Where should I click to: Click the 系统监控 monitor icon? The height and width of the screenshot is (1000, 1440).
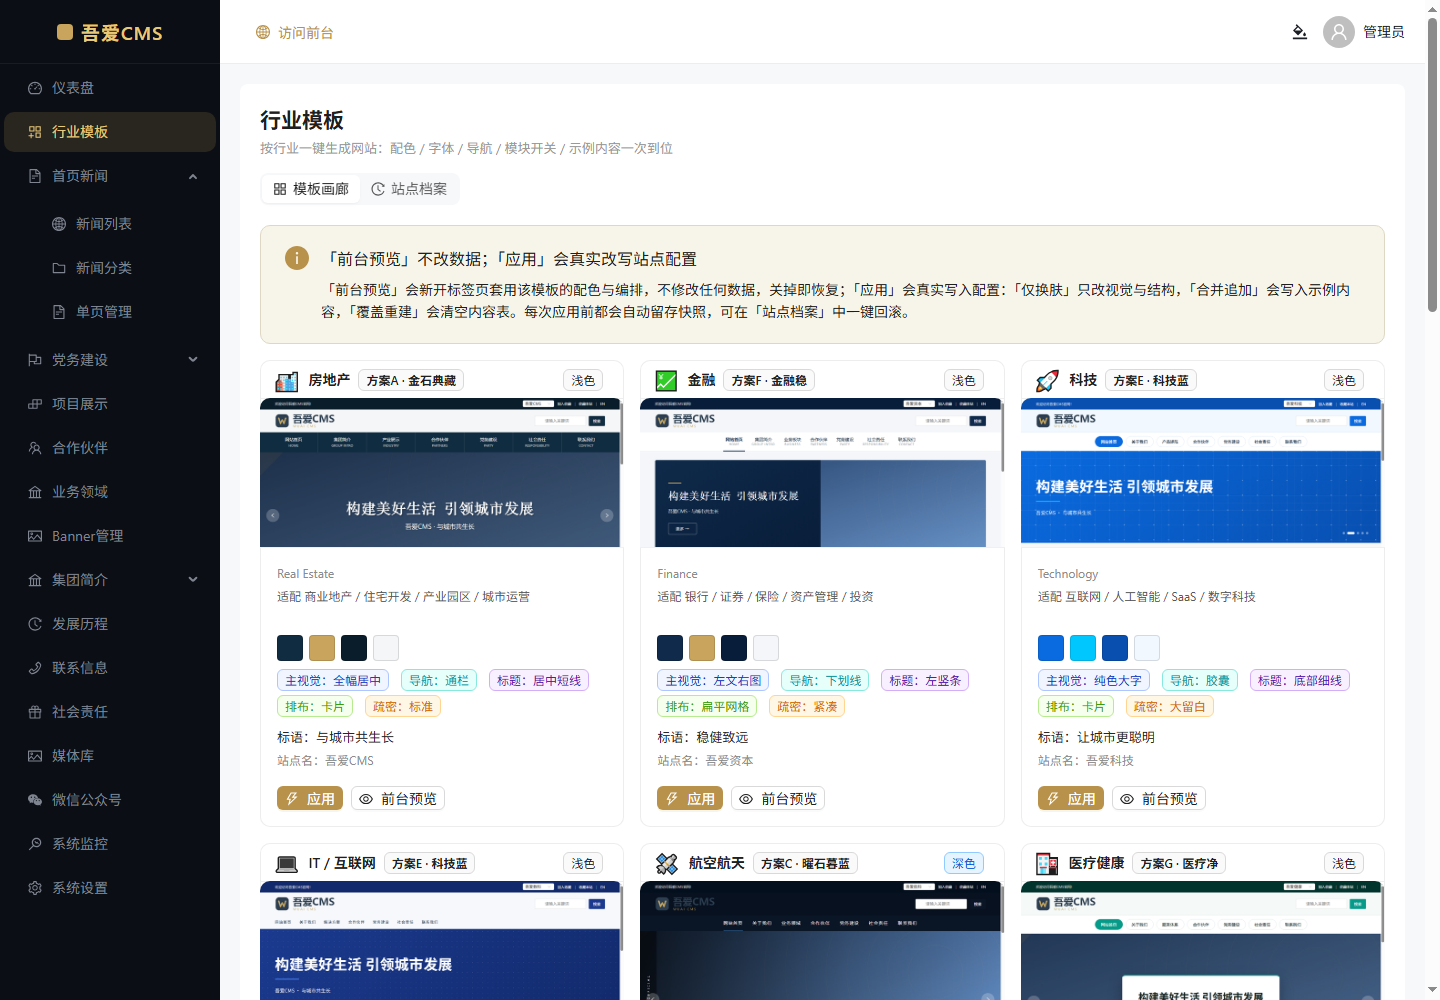point(35,844)
